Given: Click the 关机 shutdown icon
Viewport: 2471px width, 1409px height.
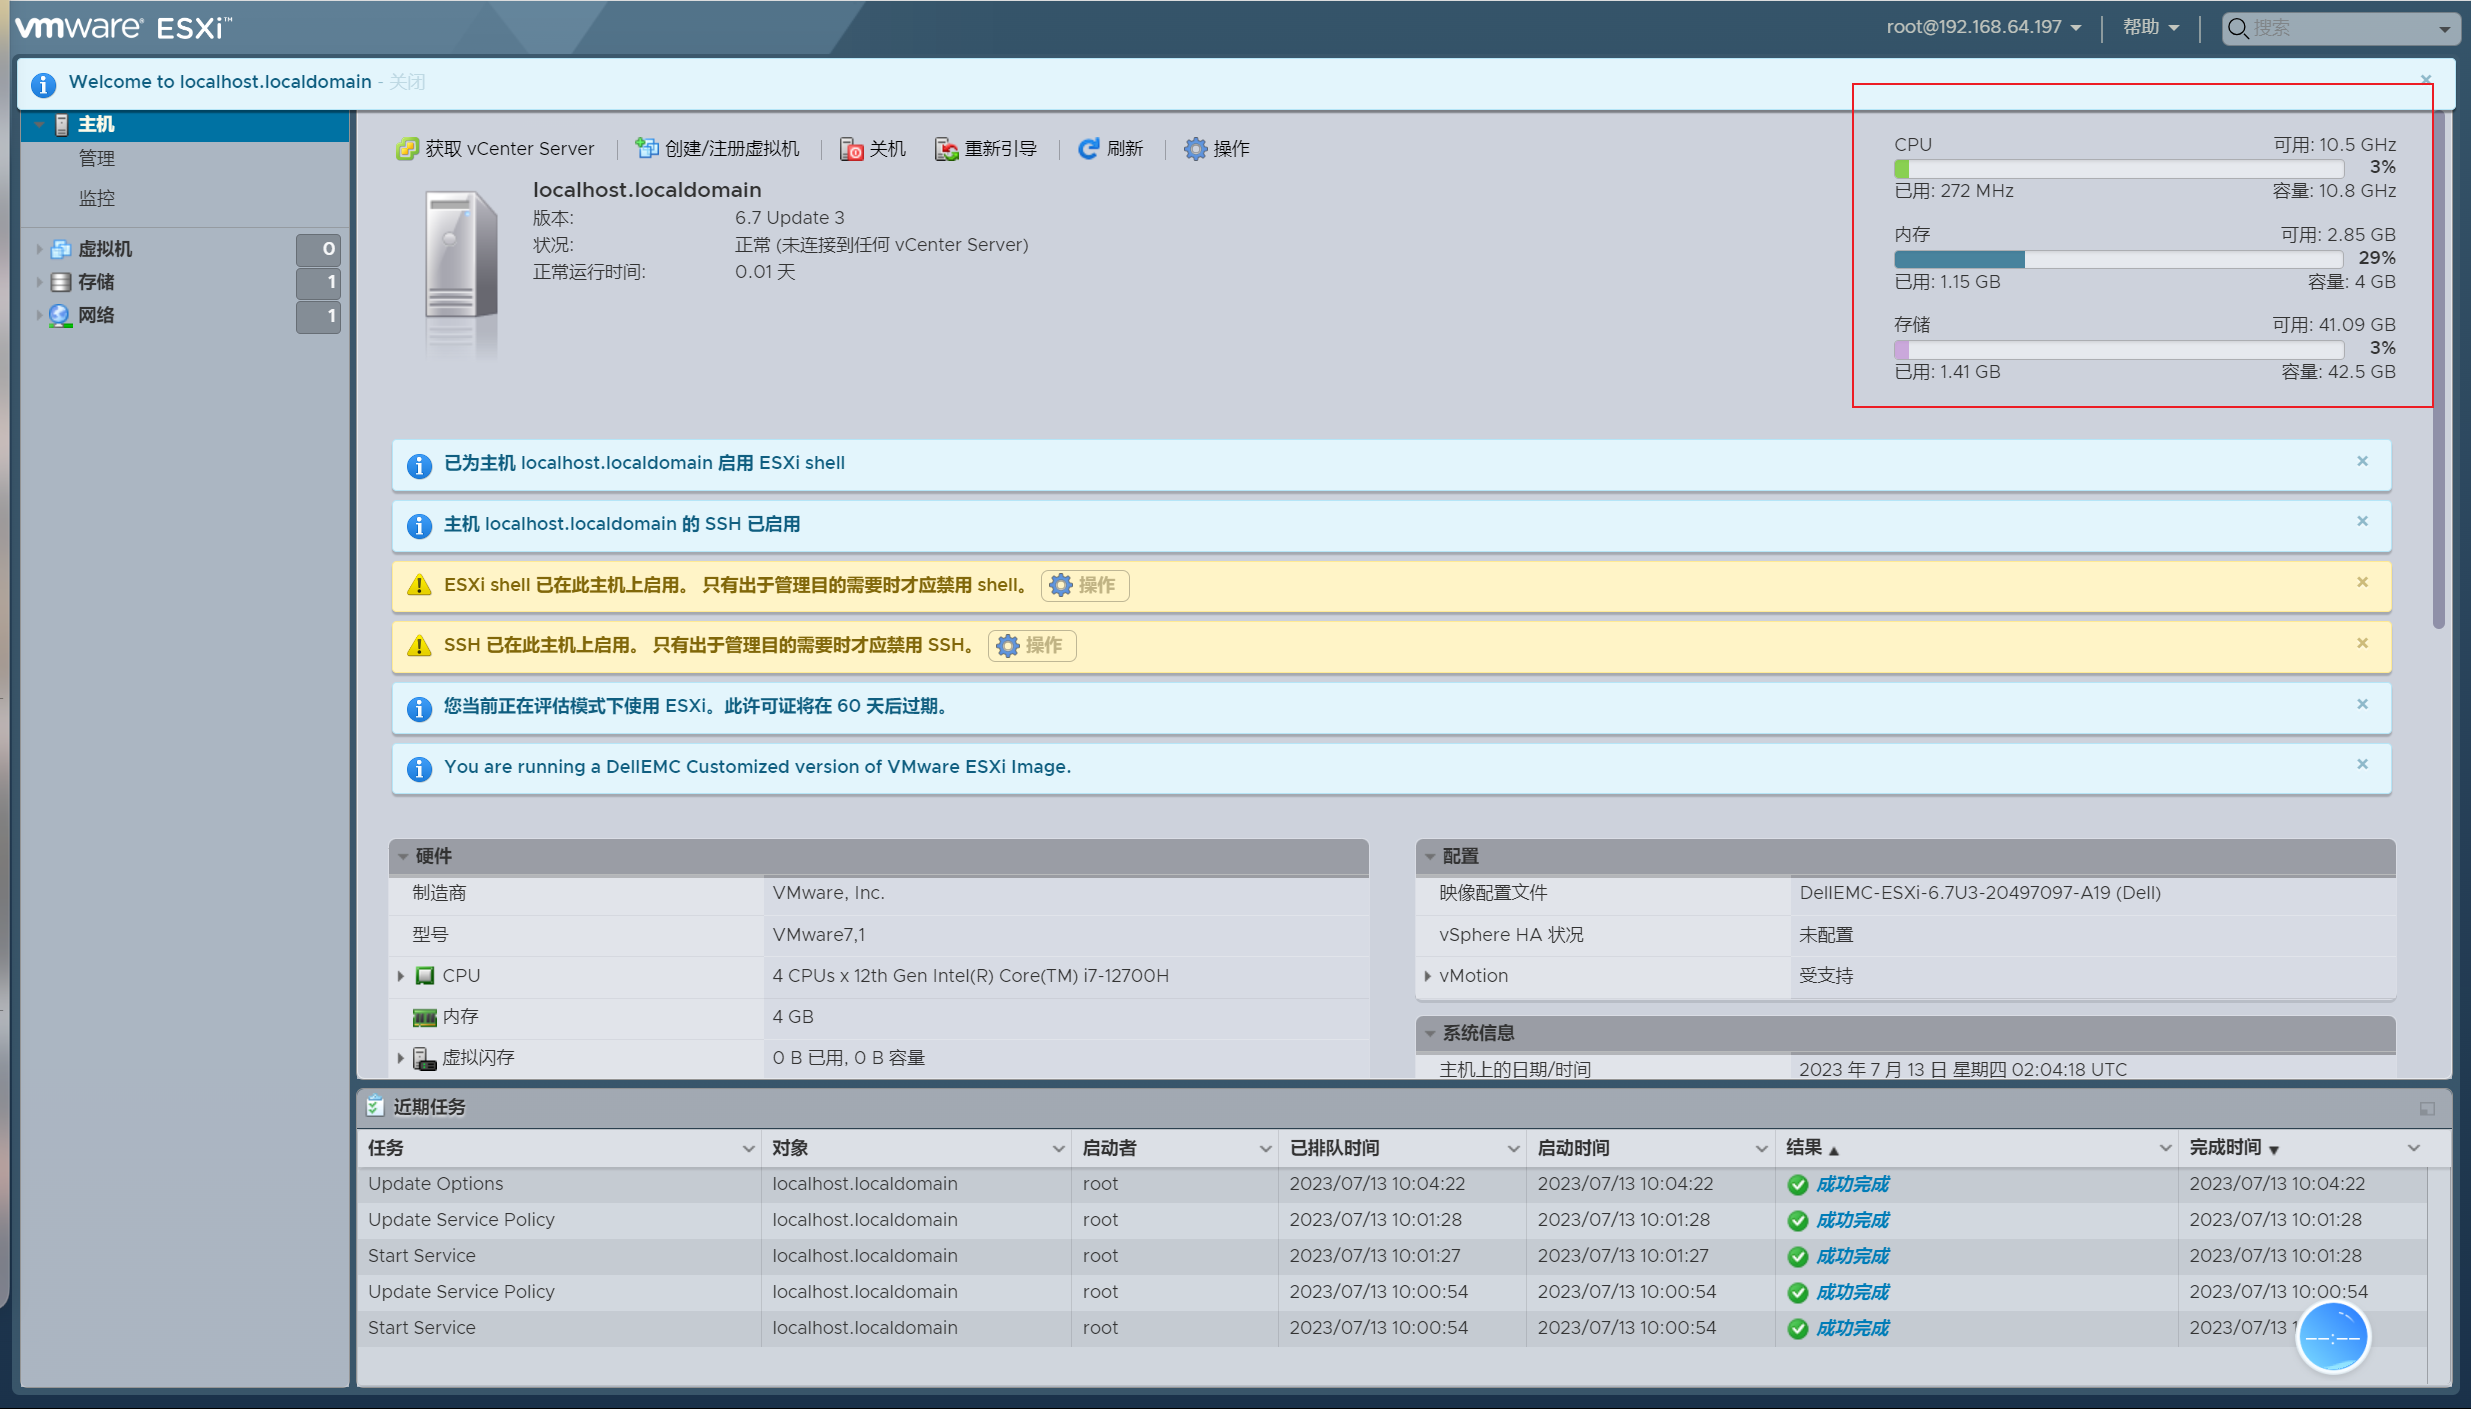Looking at the screenshot, I should pos(851,149).
